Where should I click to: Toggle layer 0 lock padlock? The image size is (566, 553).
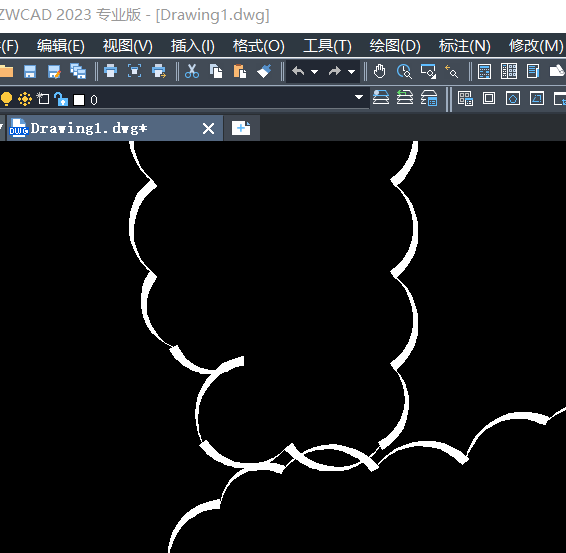point(61,99)
